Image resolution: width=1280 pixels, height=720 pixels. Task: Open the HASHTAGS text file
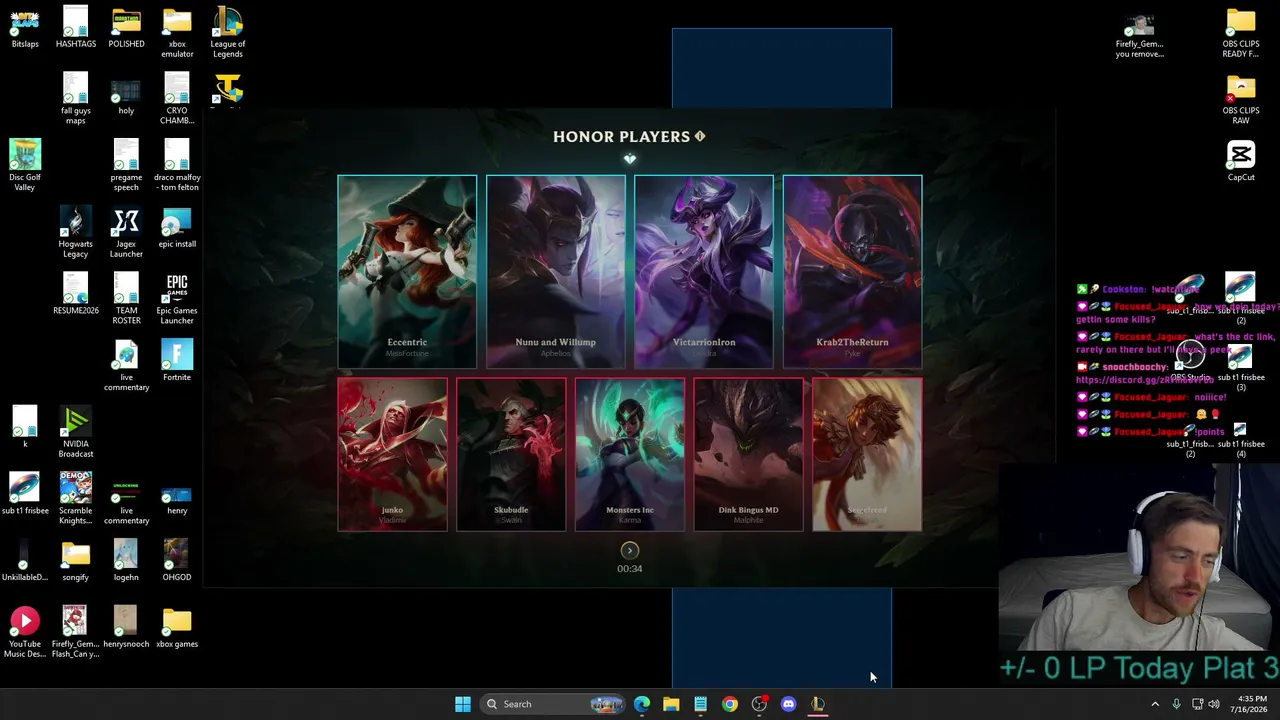(x=76, y=28)
